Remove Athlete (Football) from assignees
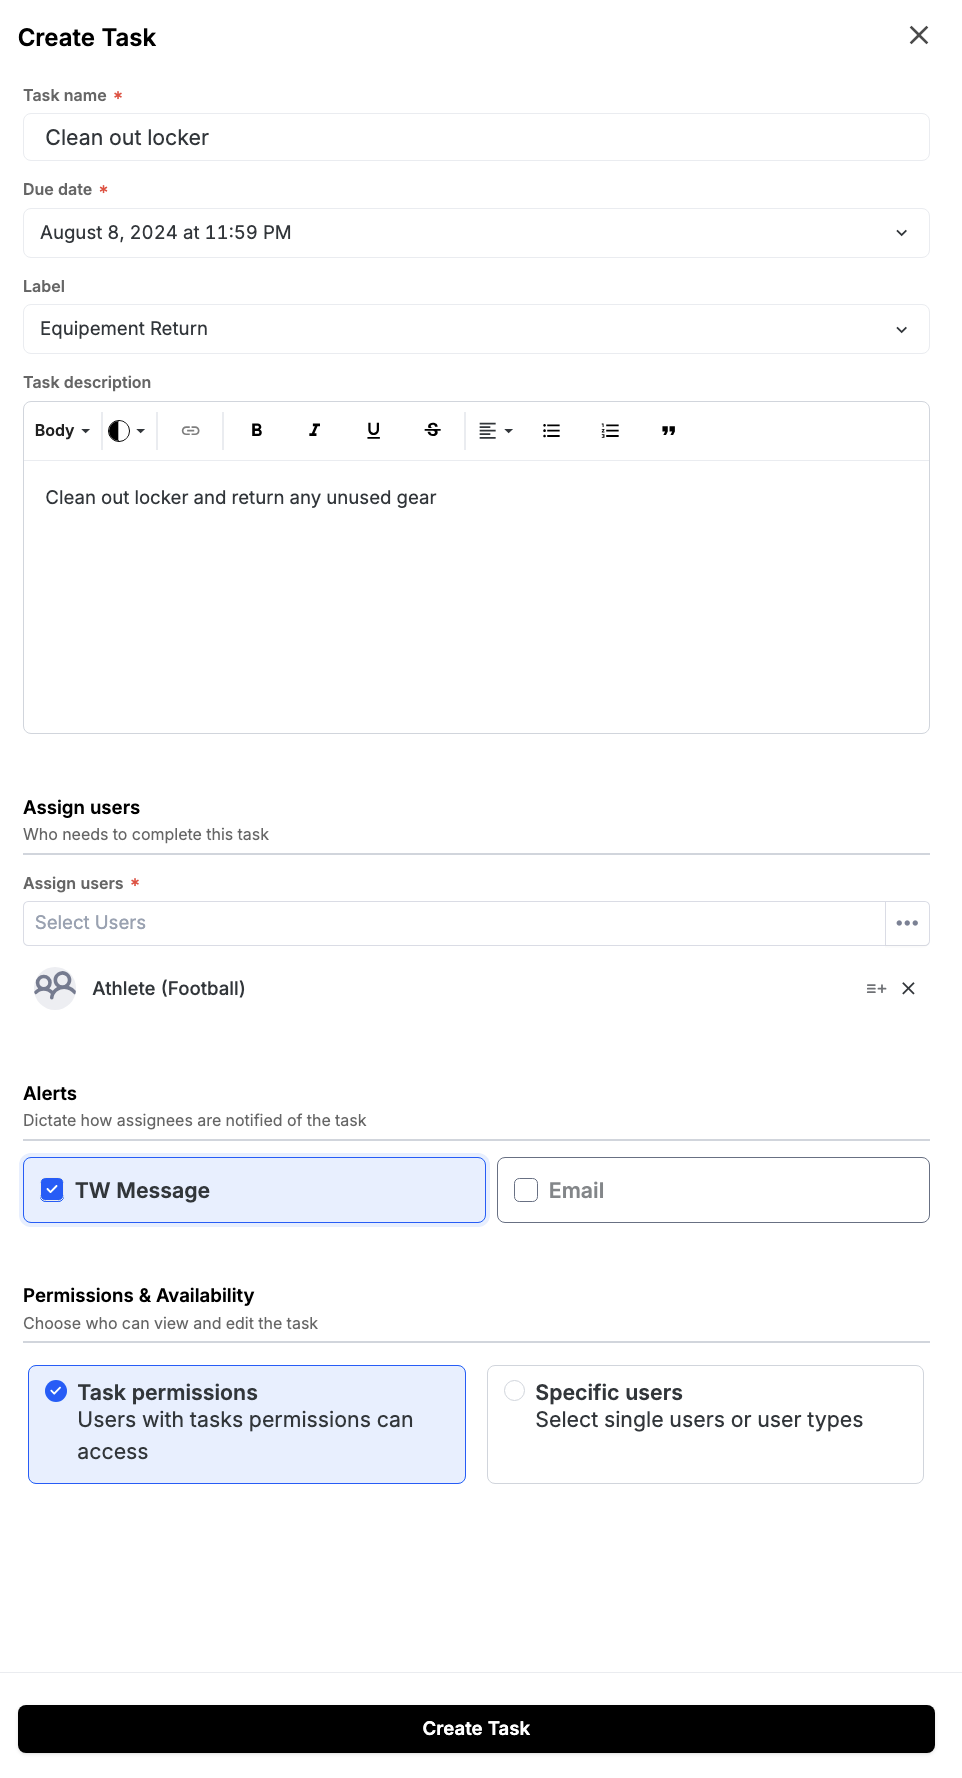This screenshot has height=1778, width=962. coord(909,989)
